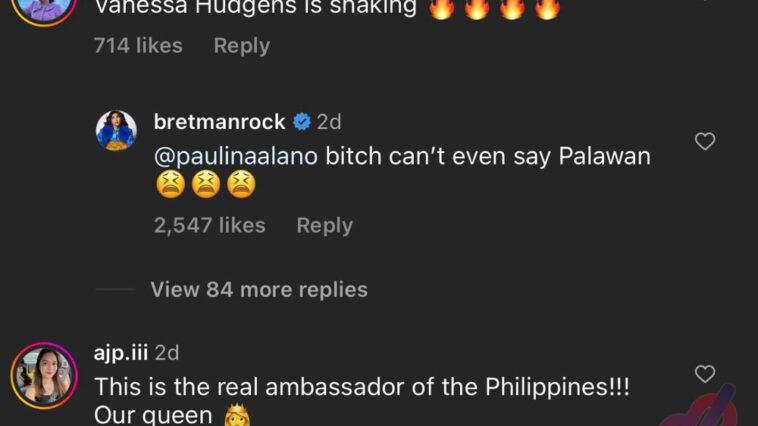Open the @paulinaalano mention
The height and width of the screenshot is (426, 758).
[236, 156]
